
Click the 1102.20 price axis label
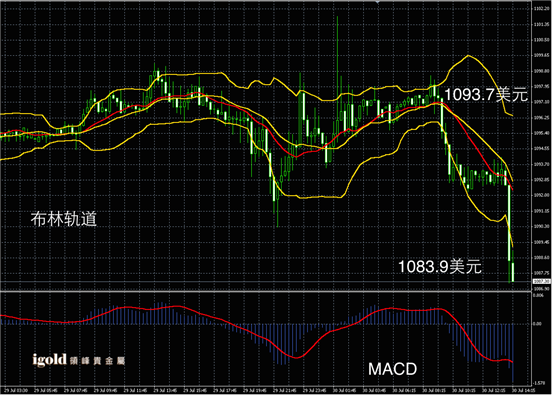pyautogui.click(x=541, y=9)
